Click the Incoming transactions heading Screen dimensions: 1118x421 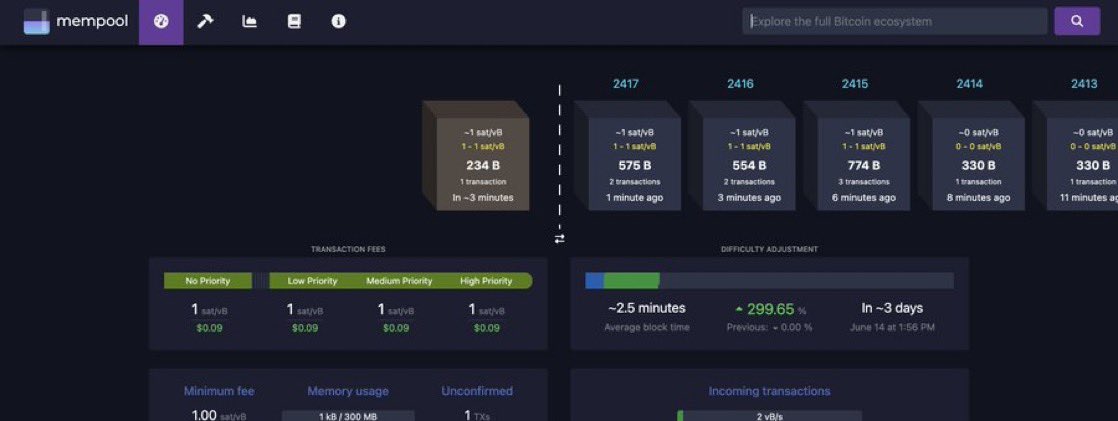(x=769, y=391)
